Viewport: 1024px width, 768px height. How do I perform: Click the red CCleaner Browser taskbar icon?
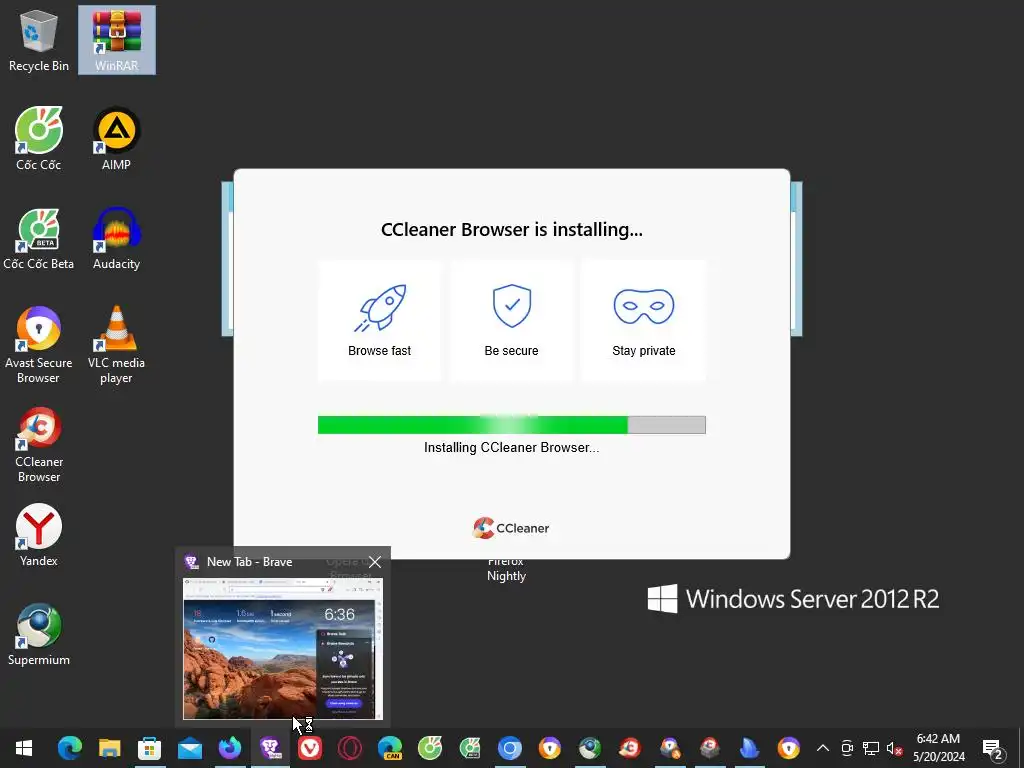click(x=630, y=748)
